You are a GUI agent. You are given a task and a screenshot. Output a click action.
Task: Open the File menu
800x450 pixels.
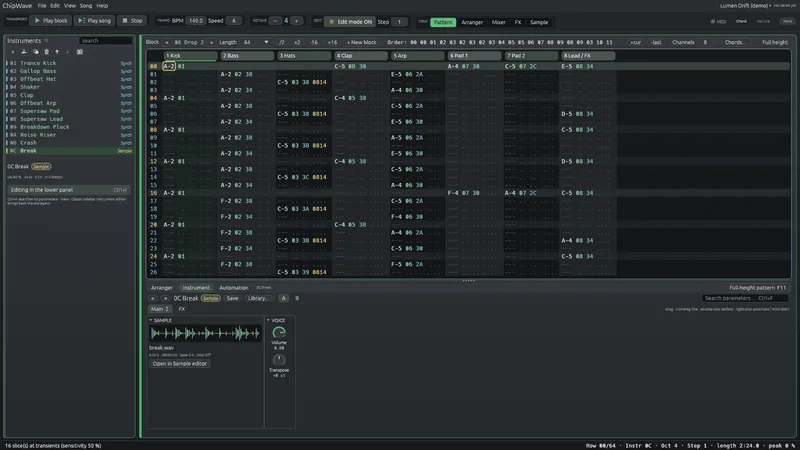click(x=42, y=6)
